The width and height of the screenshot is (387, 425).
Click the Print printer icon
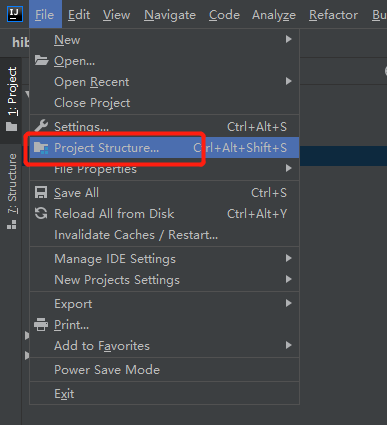pyautogui.click(x=41, y=325)
